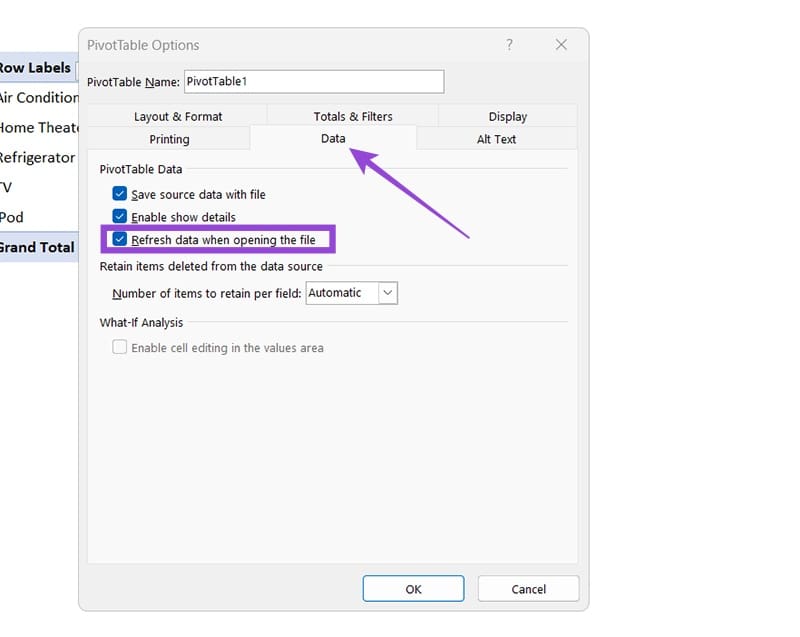
Task: Select the Home Theater row label
Action: pyautogui.click(x=39, y=127)
